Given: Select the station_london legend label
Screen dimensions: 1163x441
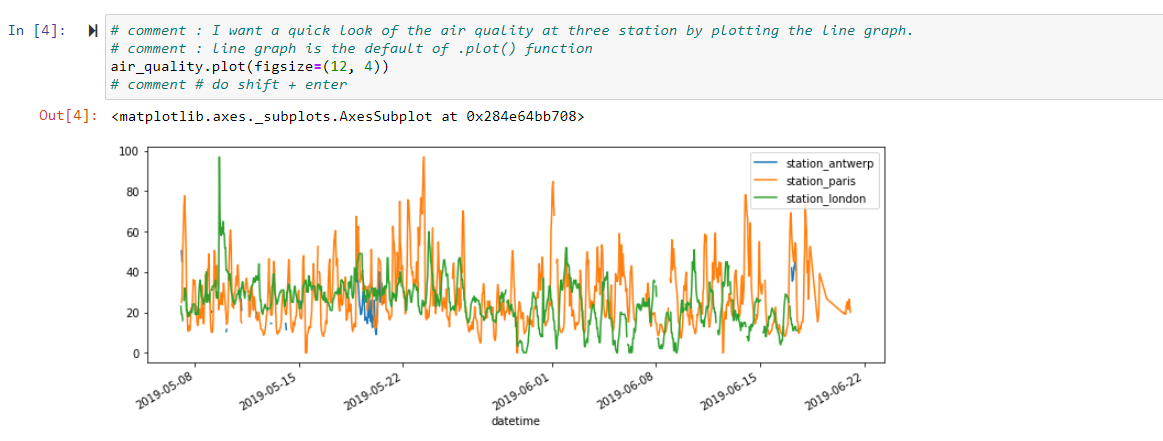Looking at the screenshot, I should (x=820, y=199).
